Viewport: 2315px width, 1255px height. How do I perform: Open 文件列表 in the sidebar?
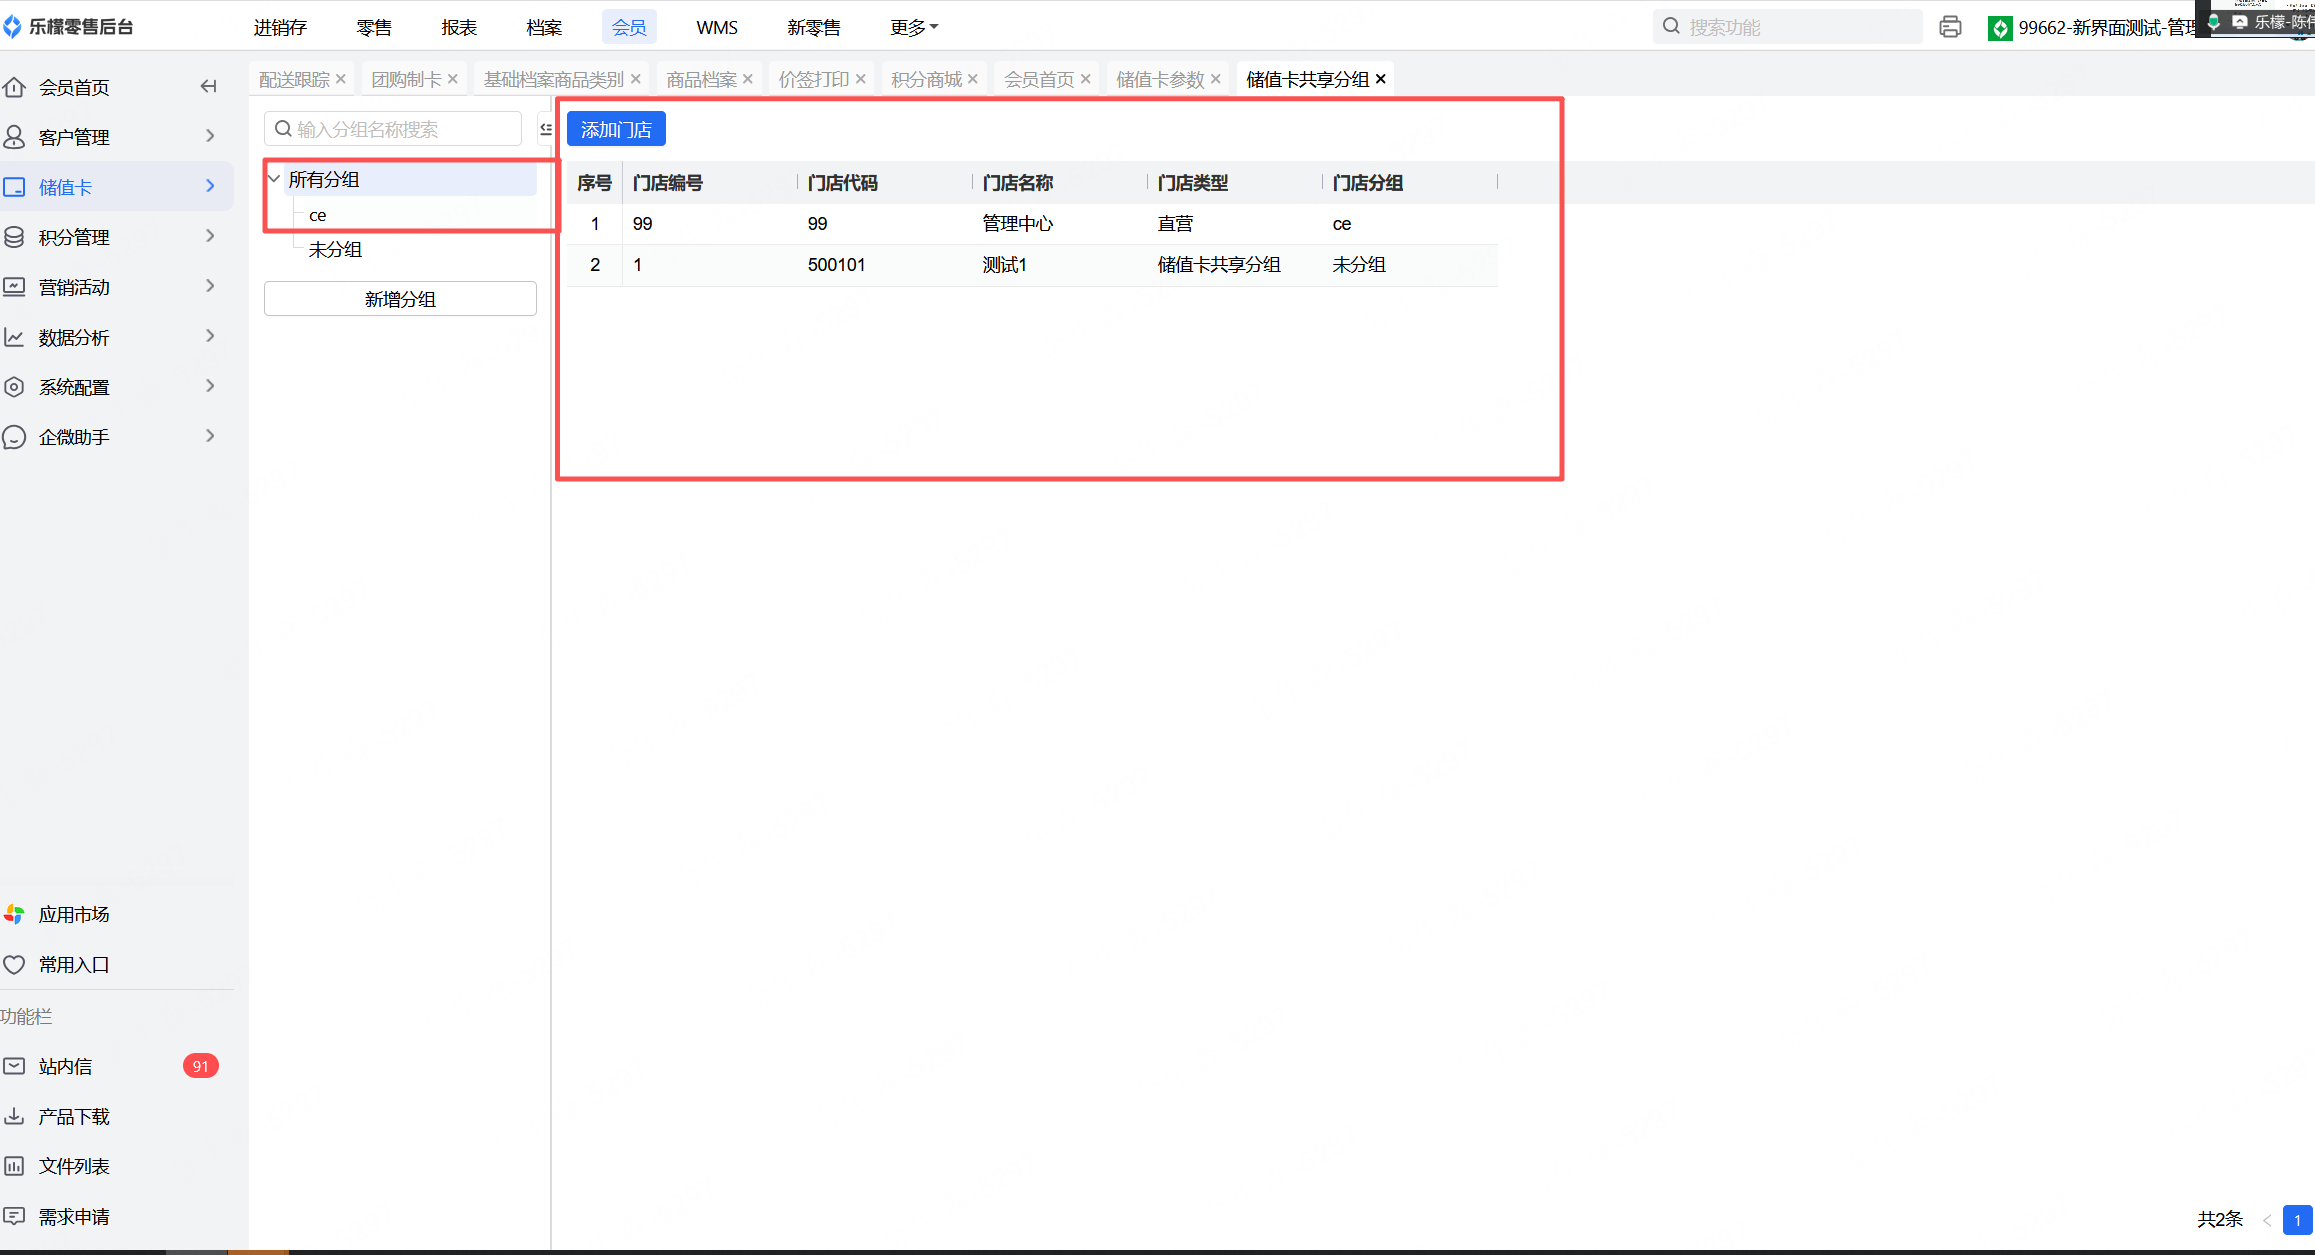pos(73,1166)
